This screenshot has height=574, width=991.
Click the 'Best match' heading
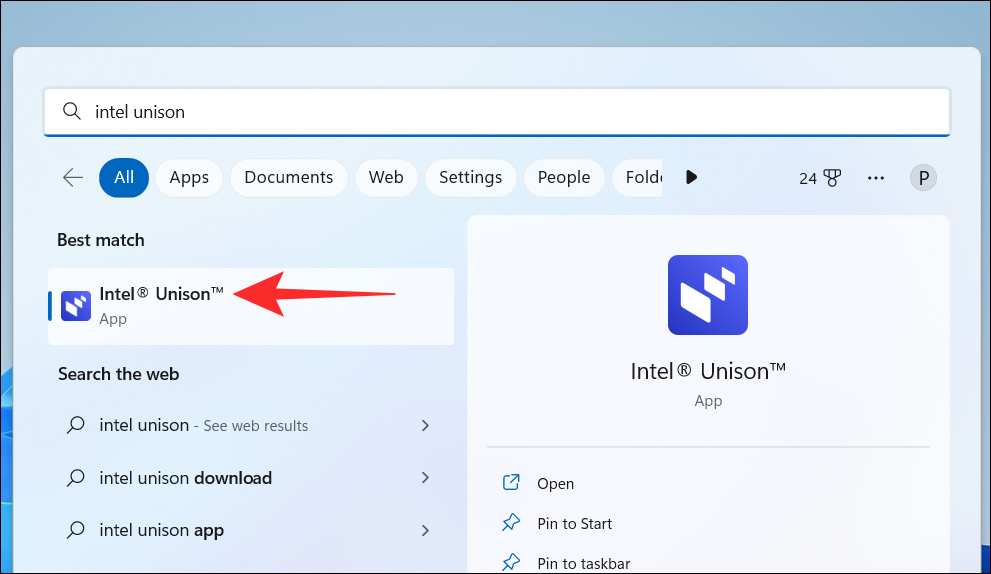pyautogui.click(x=100, y=240)
